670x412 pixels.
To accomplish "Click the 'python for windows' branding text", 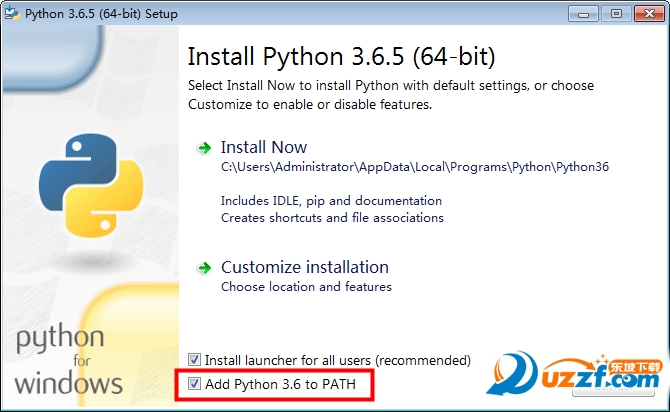I will point(66,360).
